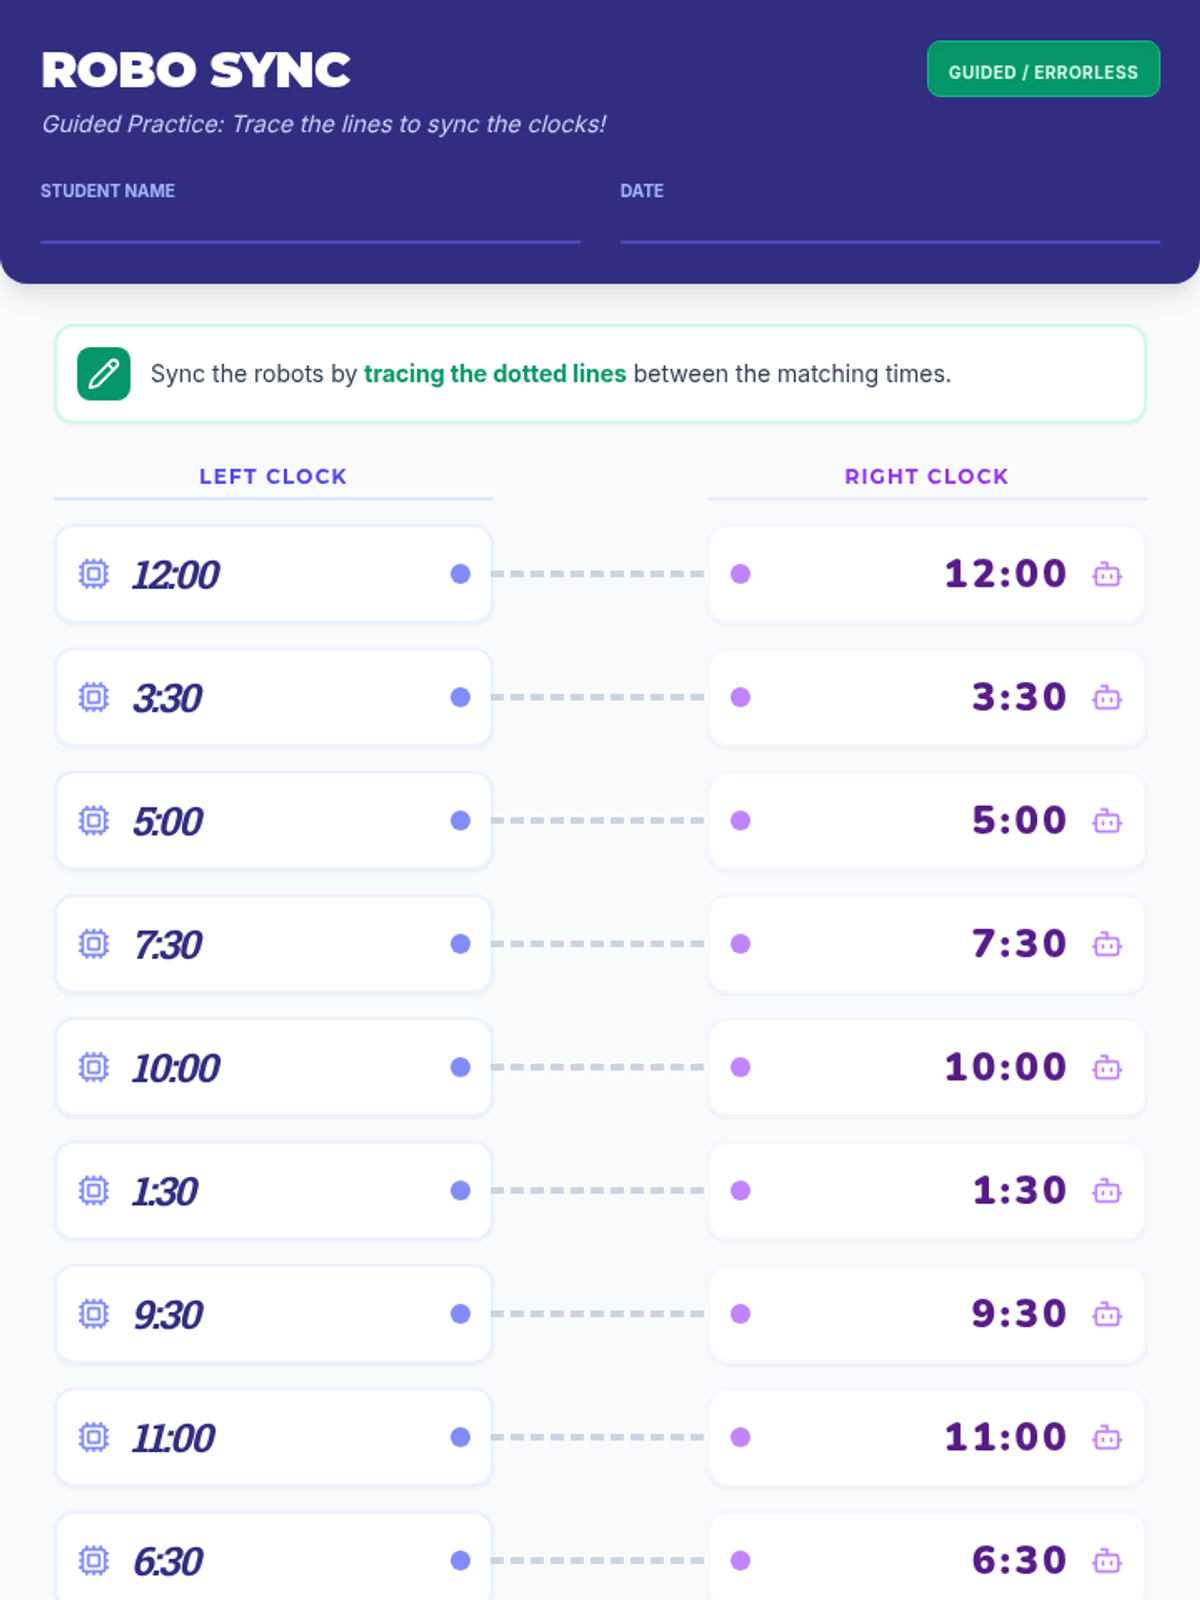Click the chip icon beside left 12:00

tap(94, 574)
